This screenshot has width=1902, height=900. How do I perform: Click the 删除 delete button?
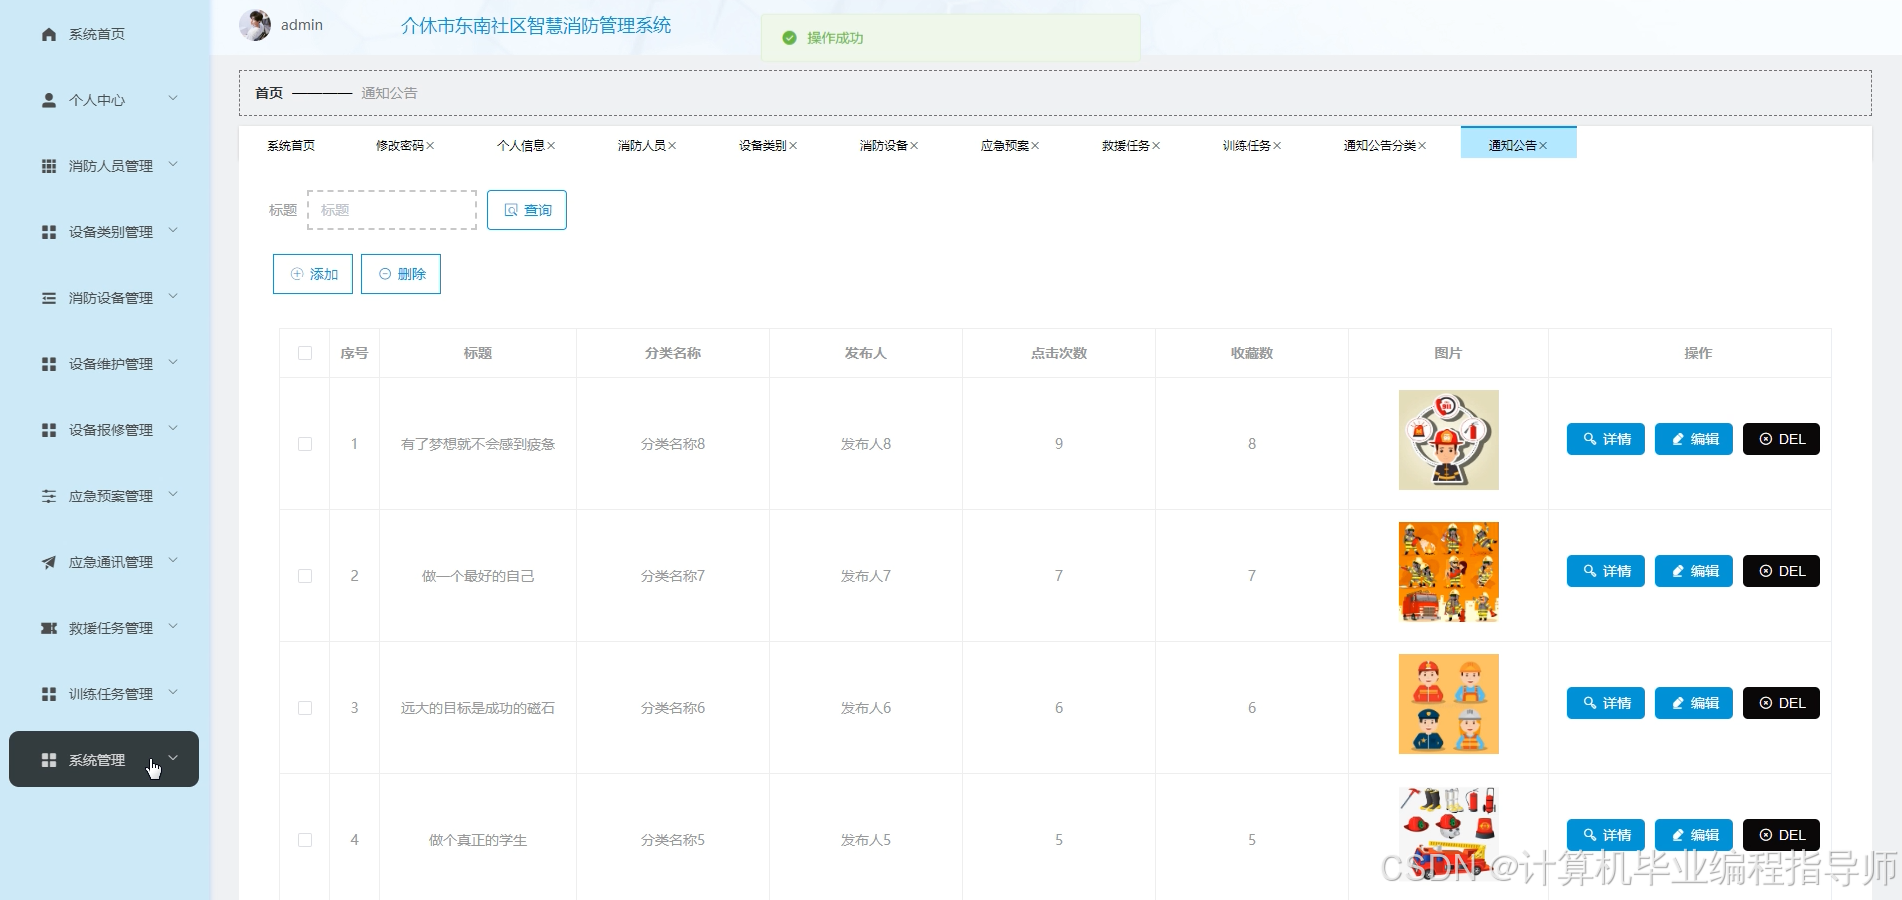[x=401, y=274]
